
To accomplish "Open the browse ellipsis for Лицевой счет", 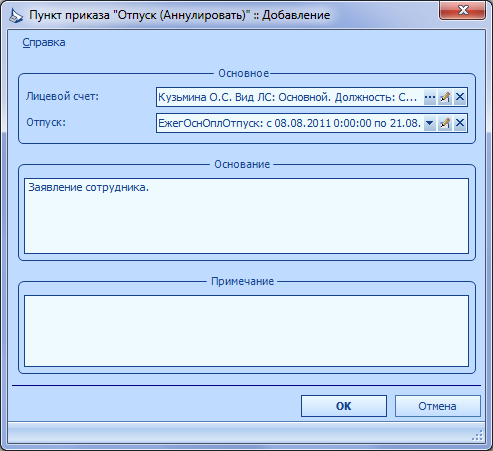I will tap(430, 97).
